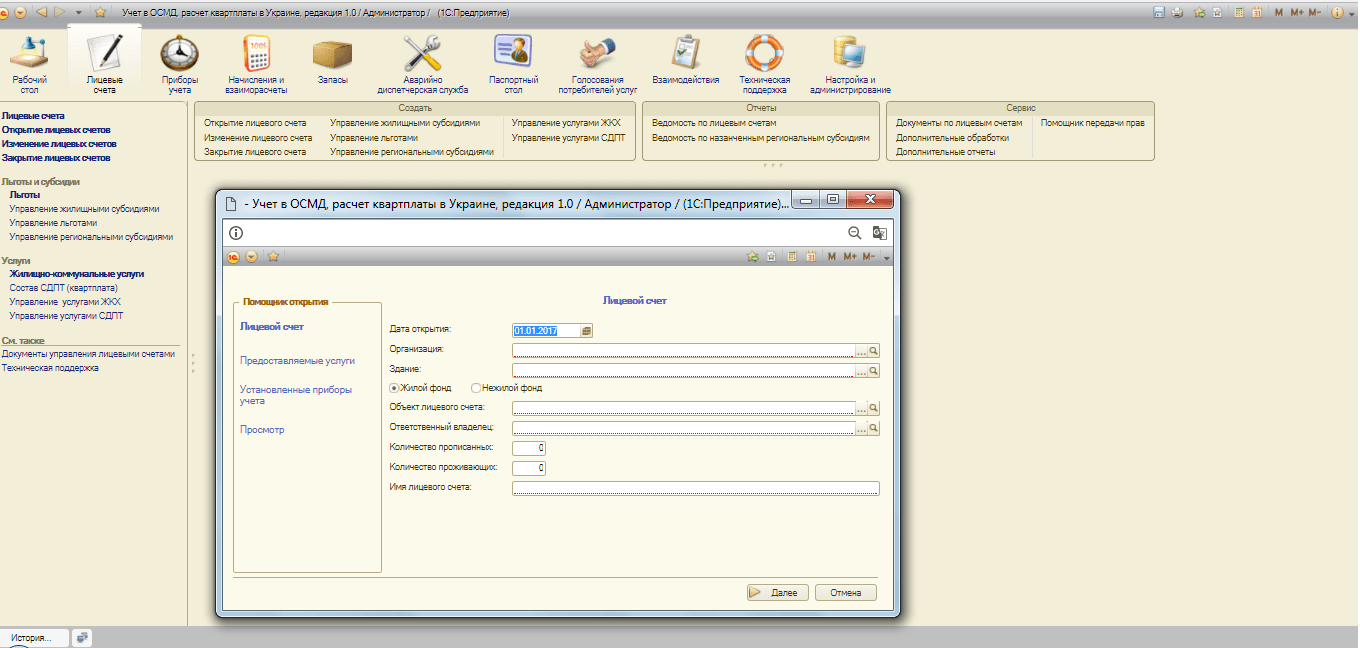The height and width of the screenshot is (648, 1360).
Task: Click info icon in main window toolbar
Action: coord(1337,12)
